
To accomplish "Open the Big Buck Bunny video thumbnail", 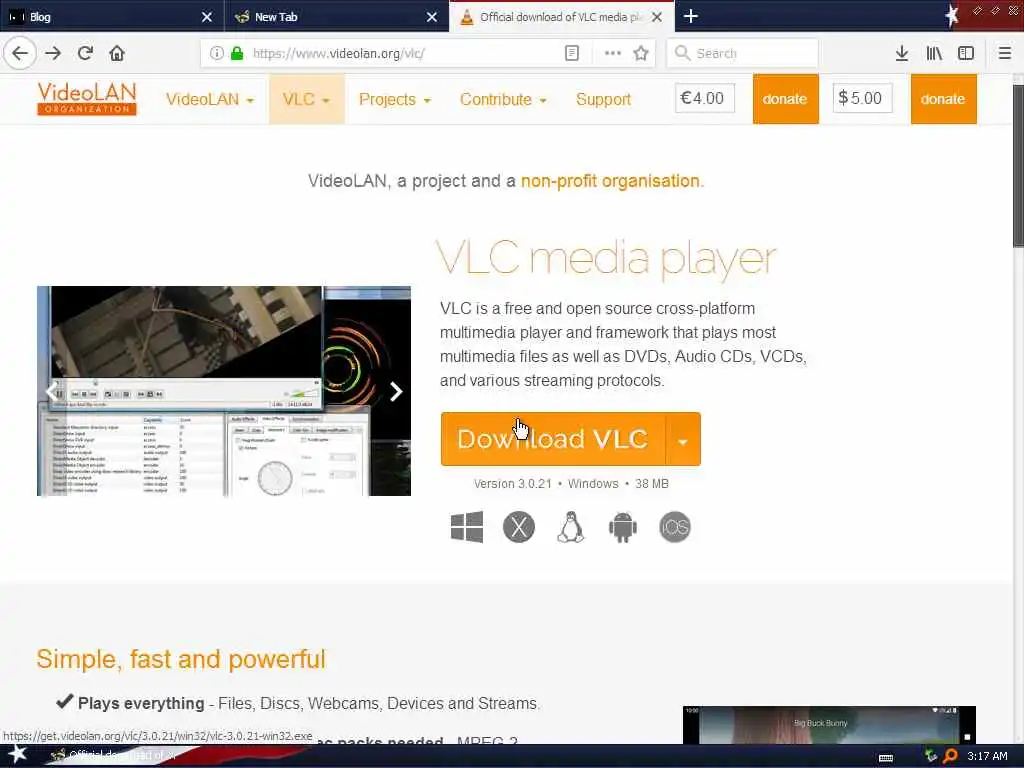I will pyautogui.click(x=829, y=725).
